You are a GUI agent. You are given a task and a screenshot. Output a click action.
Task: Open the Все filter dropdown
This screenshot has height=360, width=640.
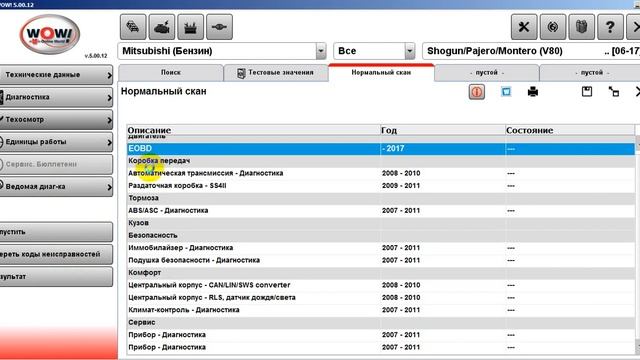point(410,51)
